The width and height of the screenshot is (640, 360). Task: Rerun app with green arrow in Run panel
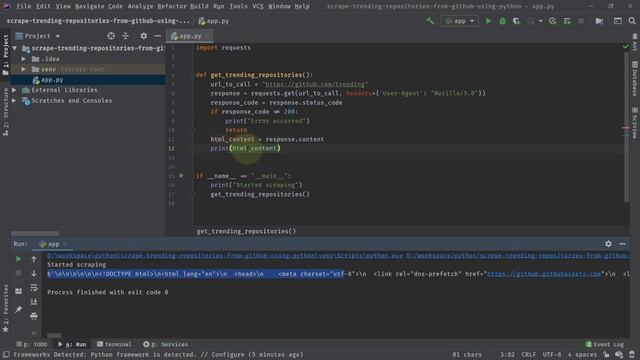pyautogui.click(x=18, y=259)
